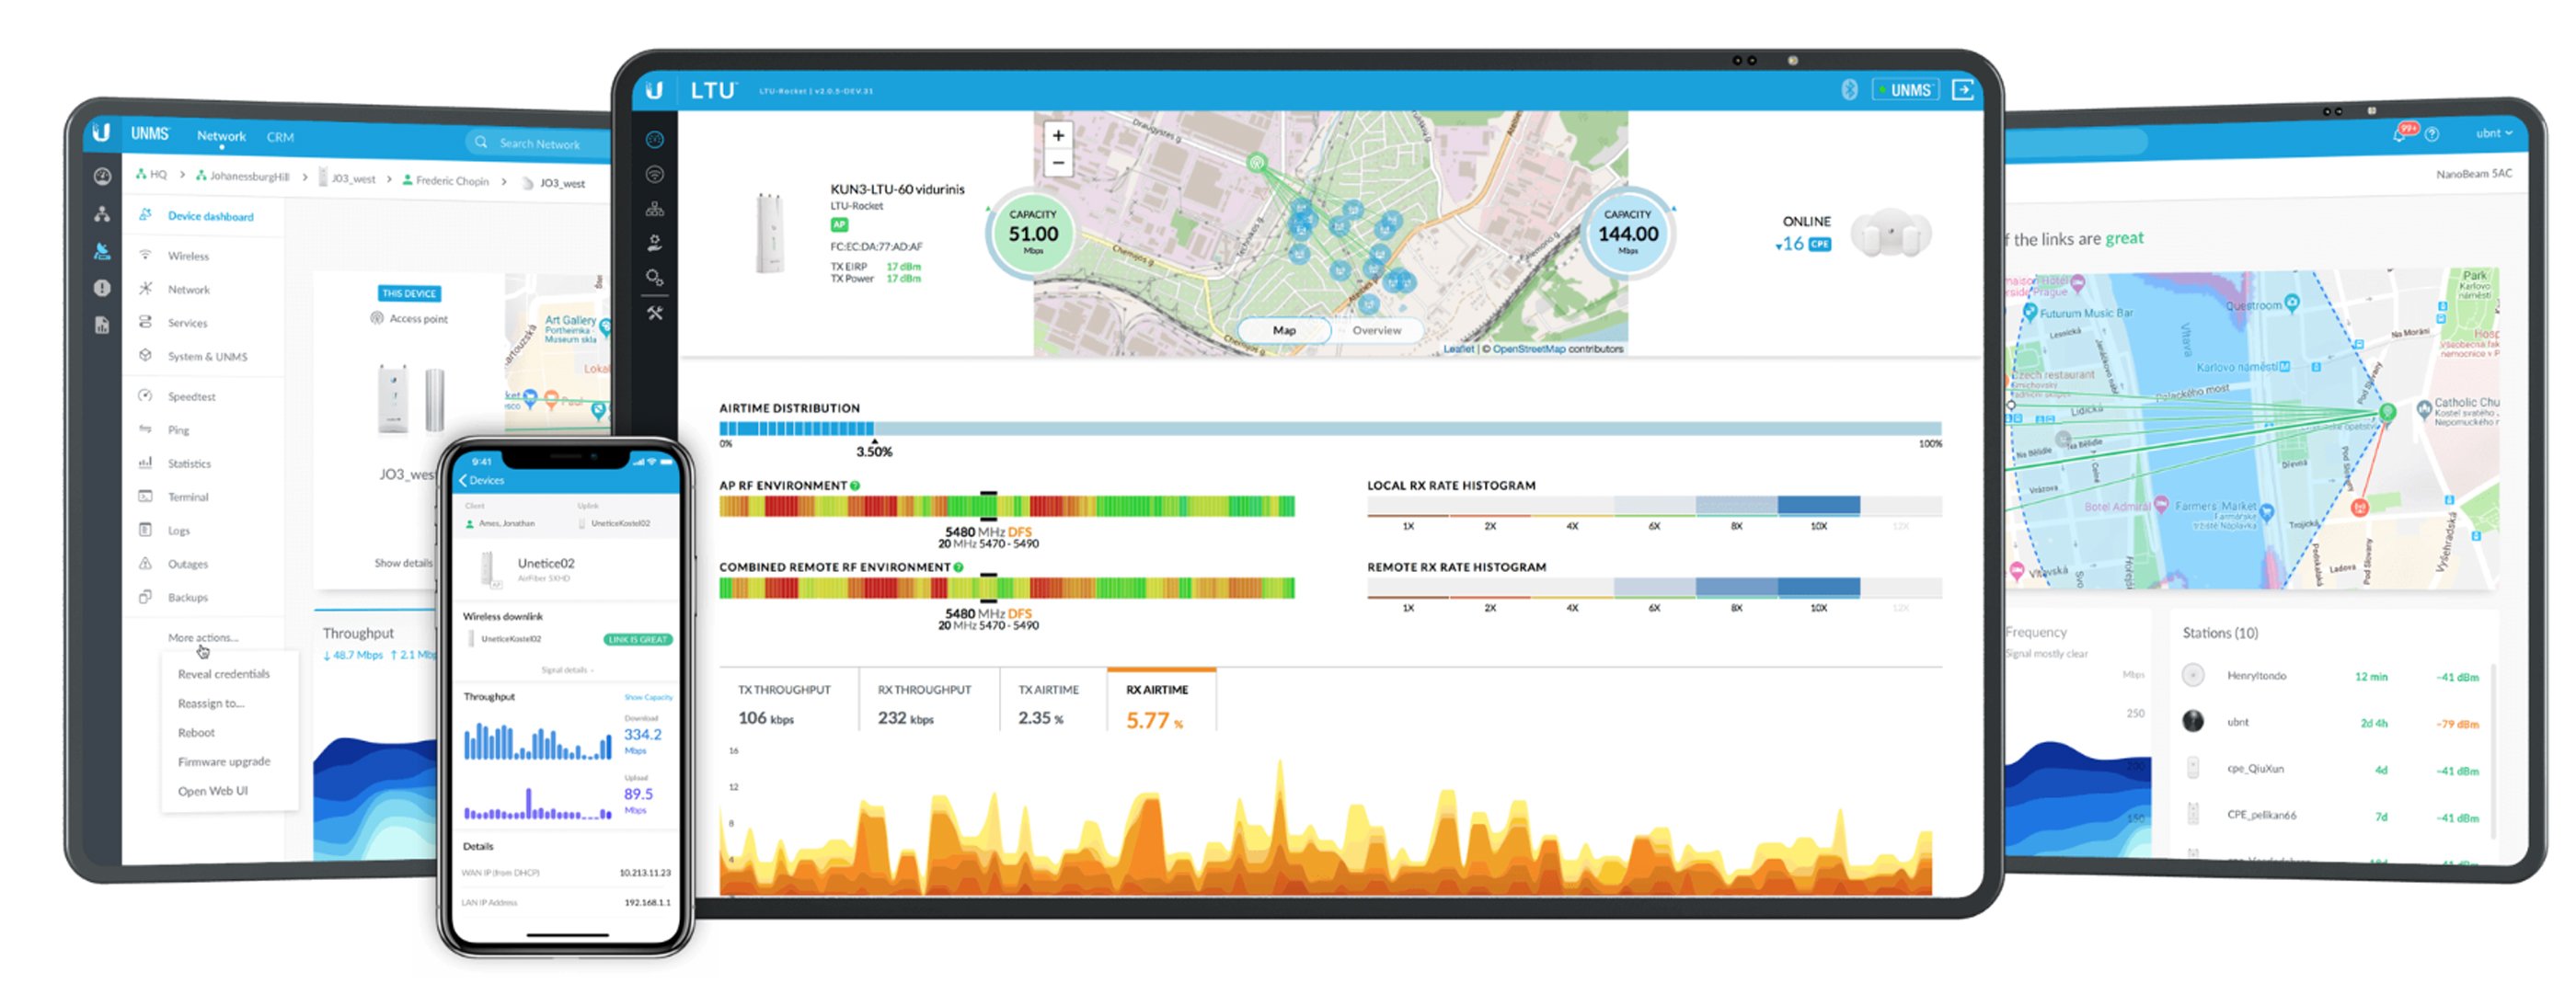
Task: Open the tools wrench icon in LTU sidebar
Action: click(x=655, y=313)
